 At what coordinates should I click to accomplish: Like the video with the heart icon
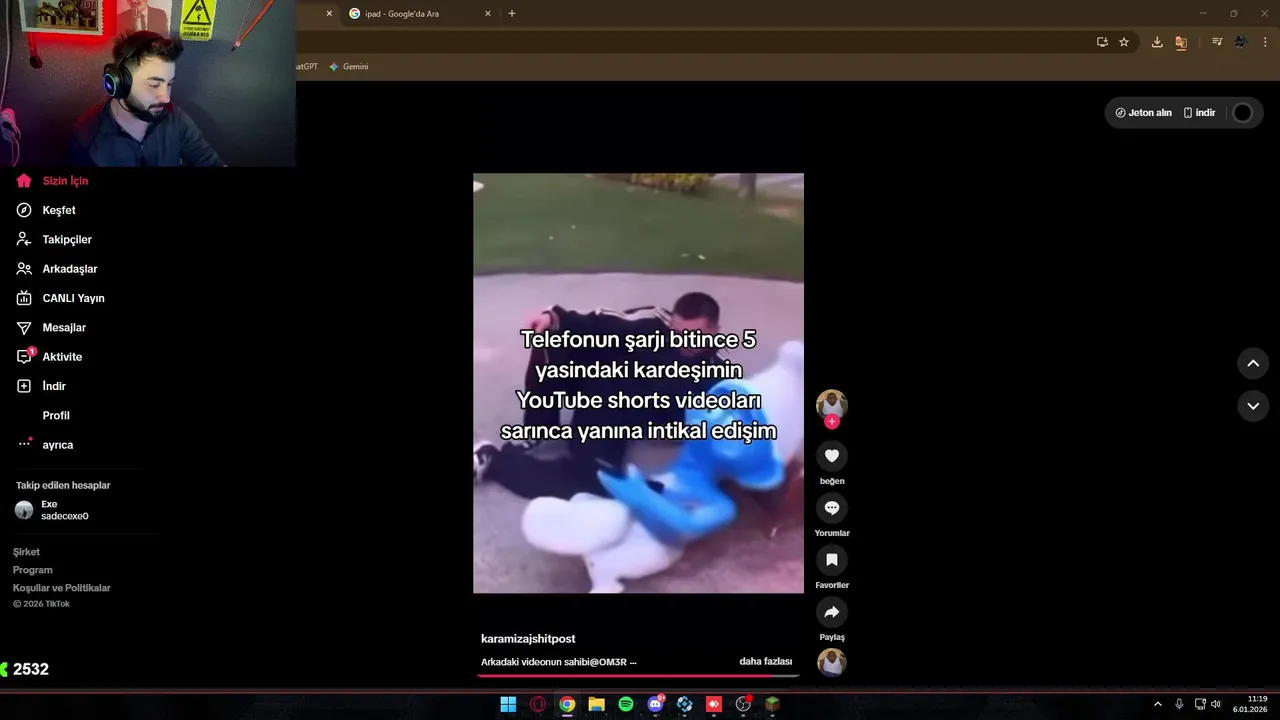click(x=831, y=456)
